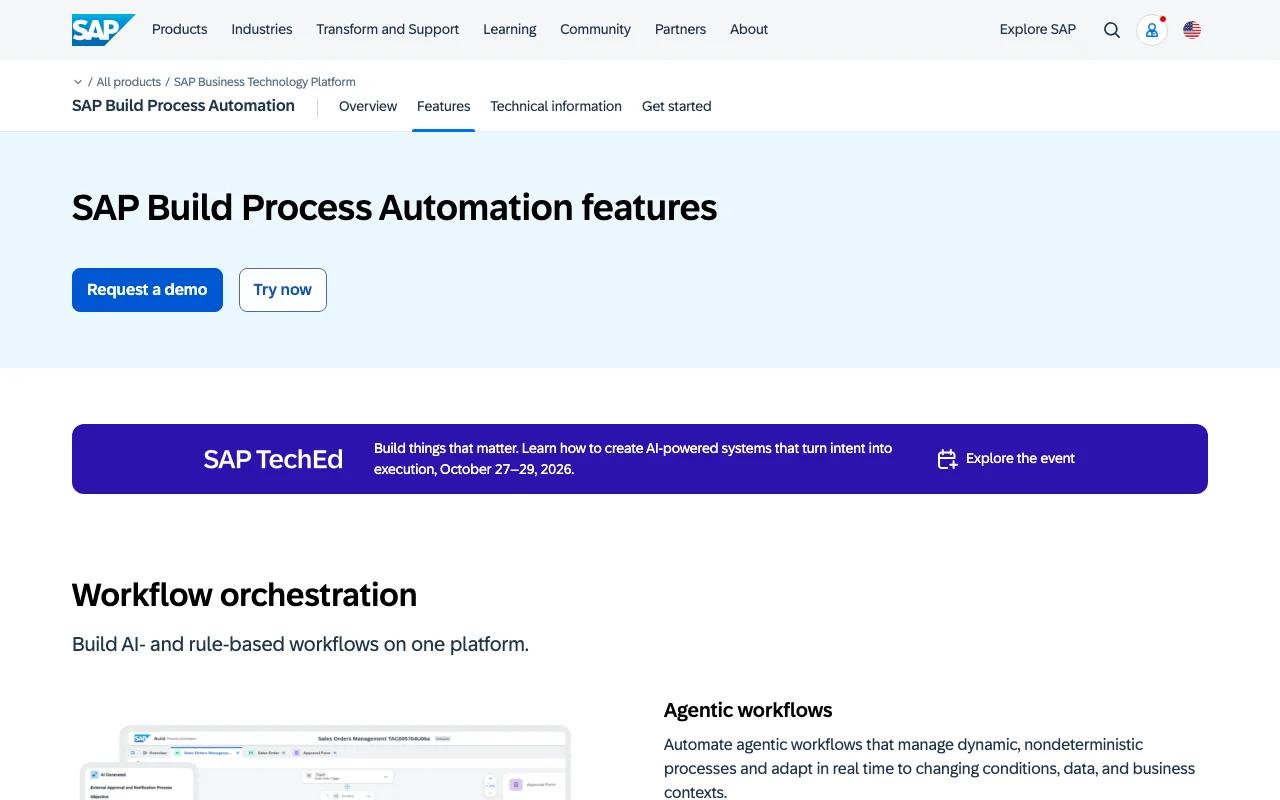Expand the breadcrumb chevron dropdown
The height and width of the screenshot is (800, 1280).
(x=78, y=82)
